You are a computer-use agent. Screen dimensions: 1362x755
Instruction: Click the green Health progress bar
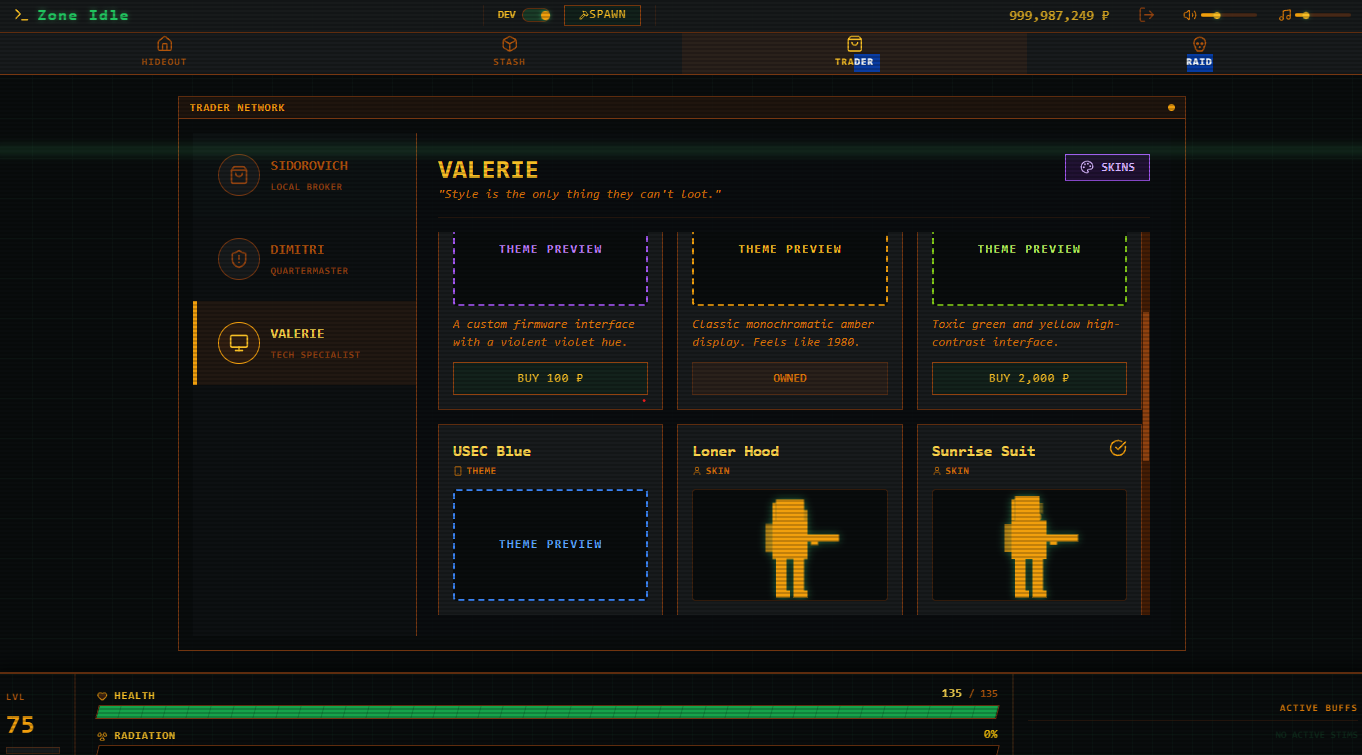[547, 712]
